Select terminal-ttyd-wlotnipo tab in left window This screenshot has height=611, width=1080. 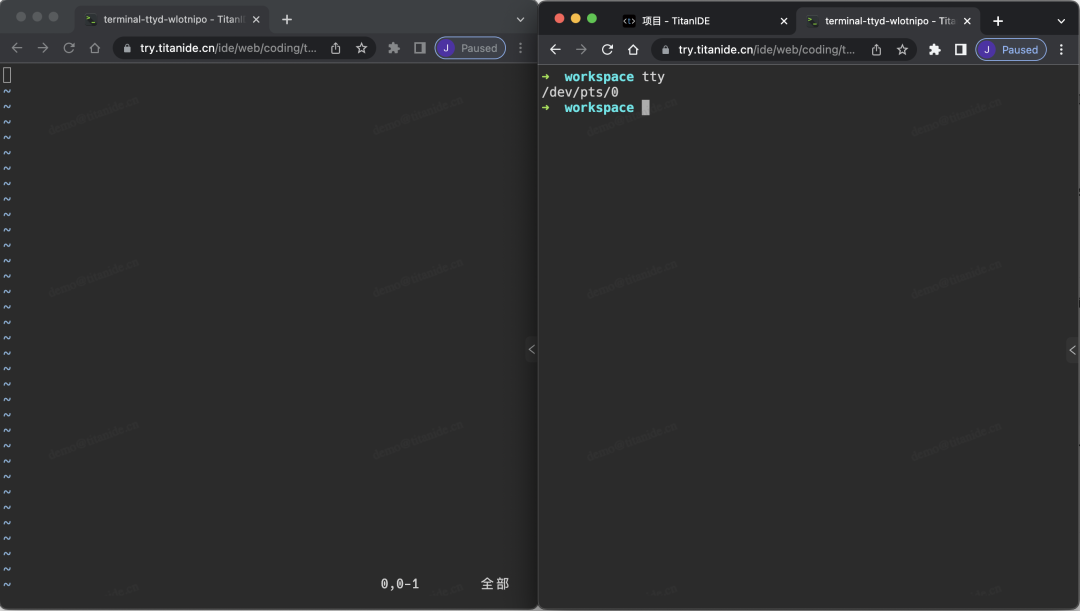(171, 19)
